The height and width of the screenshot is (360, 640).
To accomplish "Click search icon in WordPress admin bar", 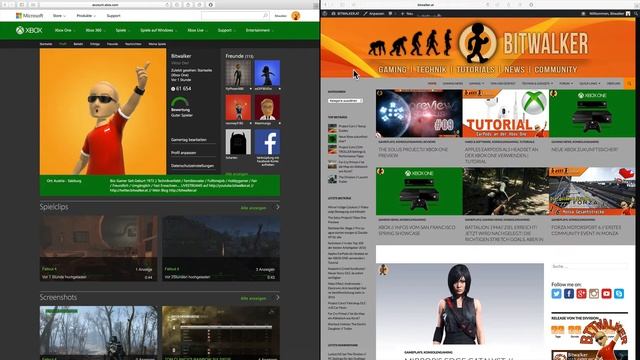I will 635,13.
